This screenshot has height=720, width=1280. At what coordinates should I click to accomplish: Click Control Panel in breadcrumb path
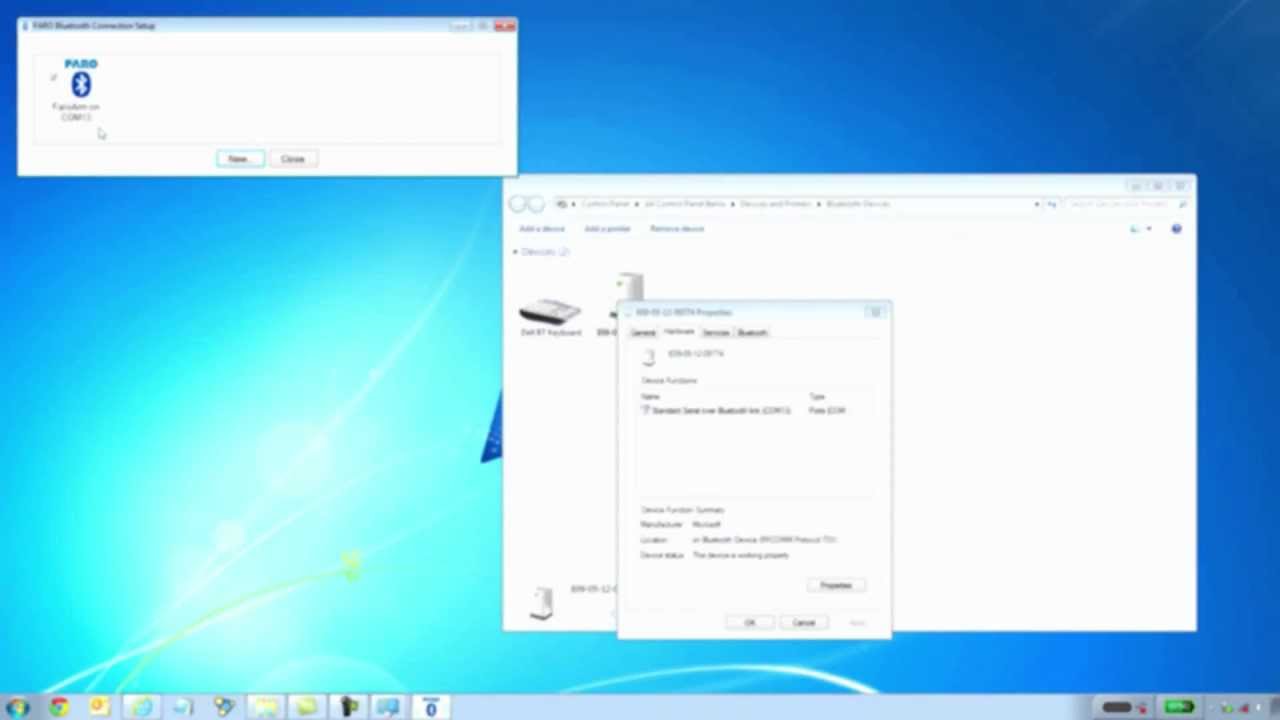coord(606,204)
